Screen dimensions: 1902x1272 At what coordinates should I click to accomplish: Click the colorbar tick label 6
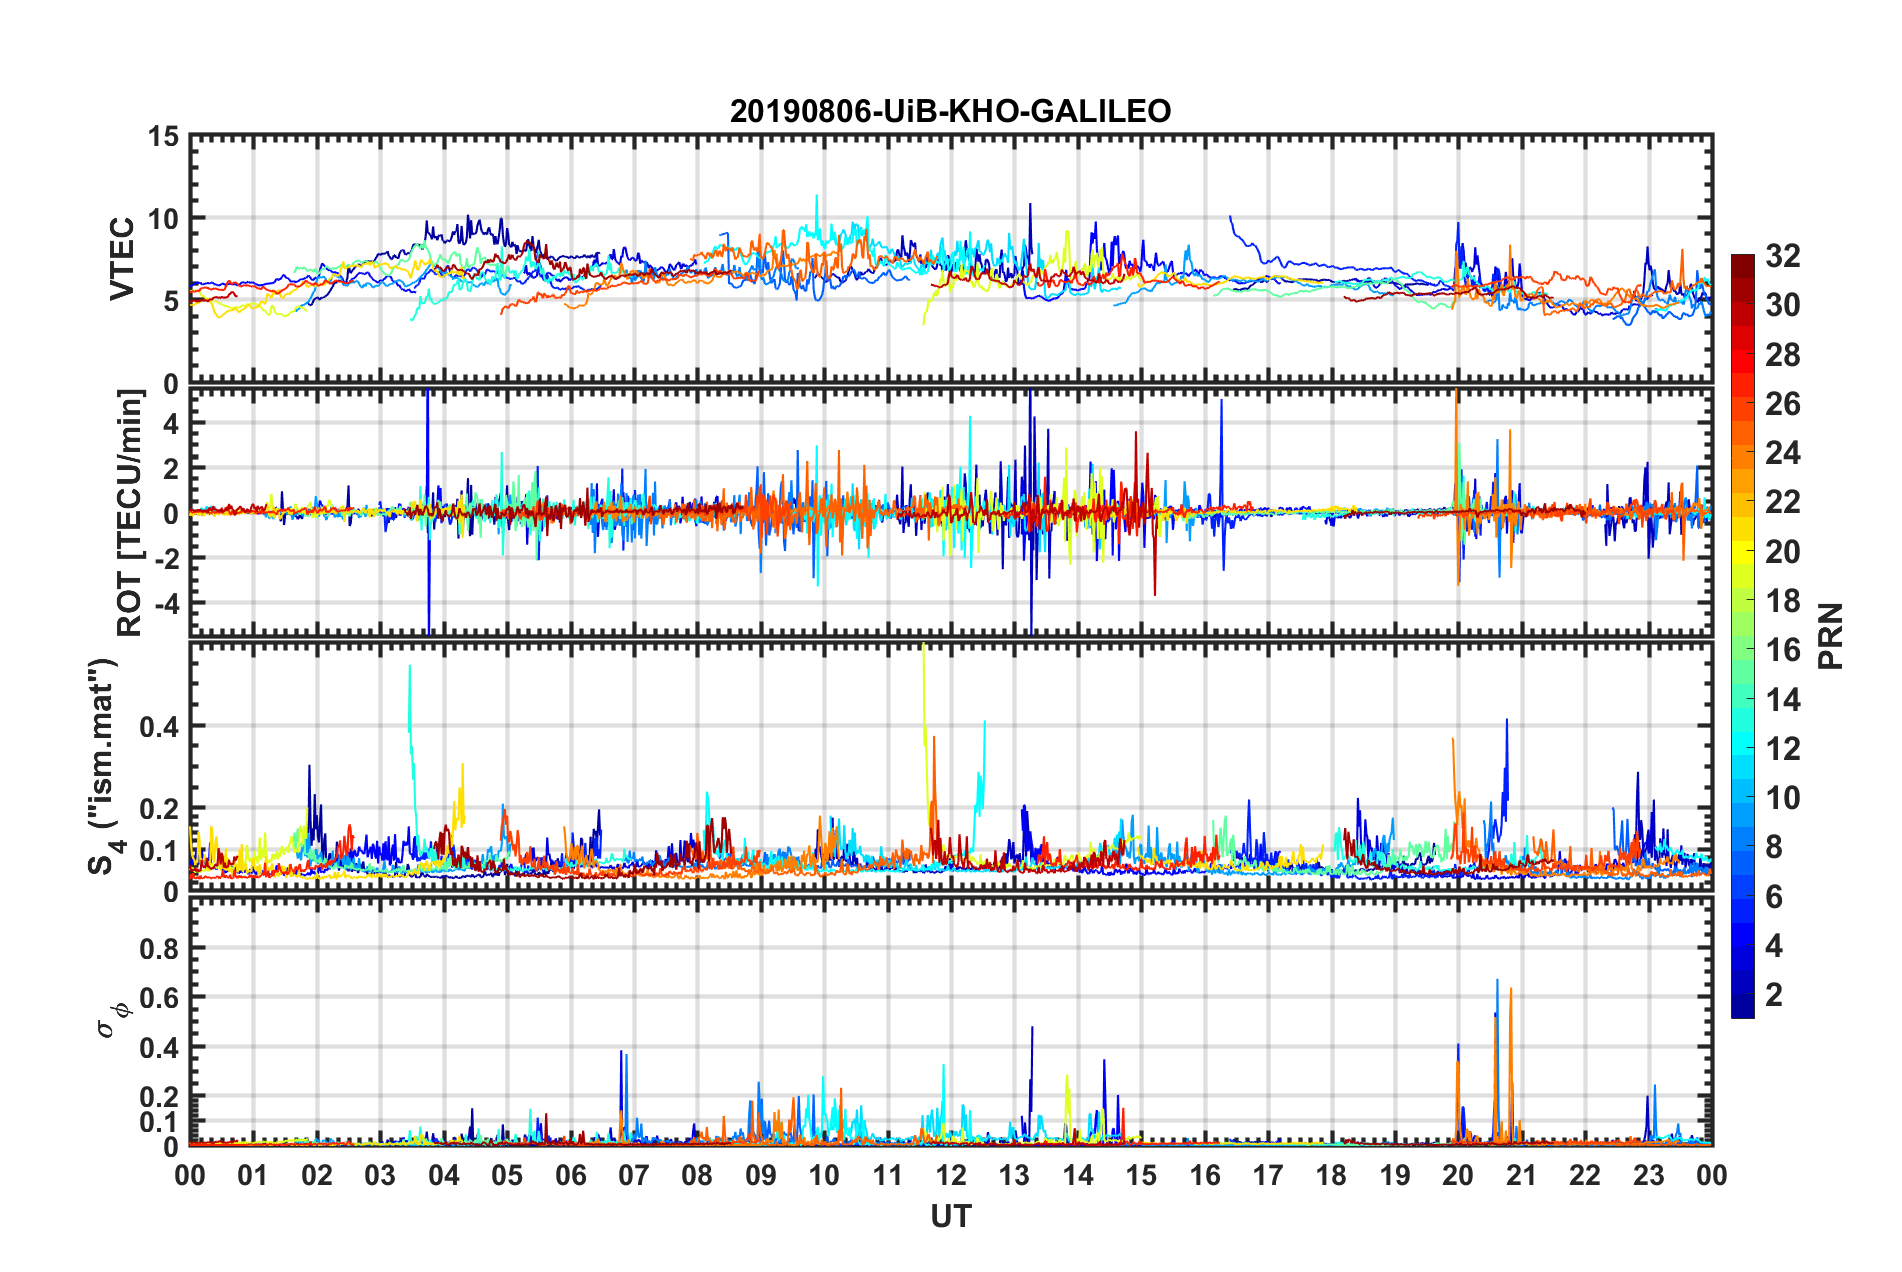pos(1774,897)
